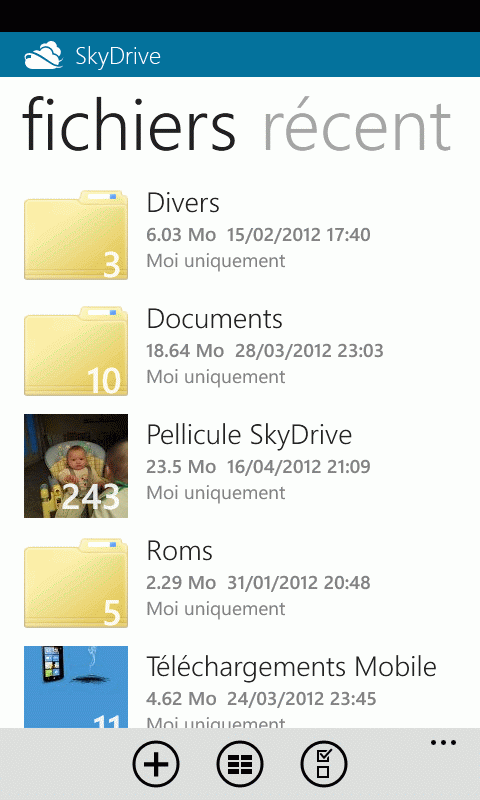This screenshot has height=800, width=480.
Task: Expand the app bar using three dots
Action: coord(443,742)
